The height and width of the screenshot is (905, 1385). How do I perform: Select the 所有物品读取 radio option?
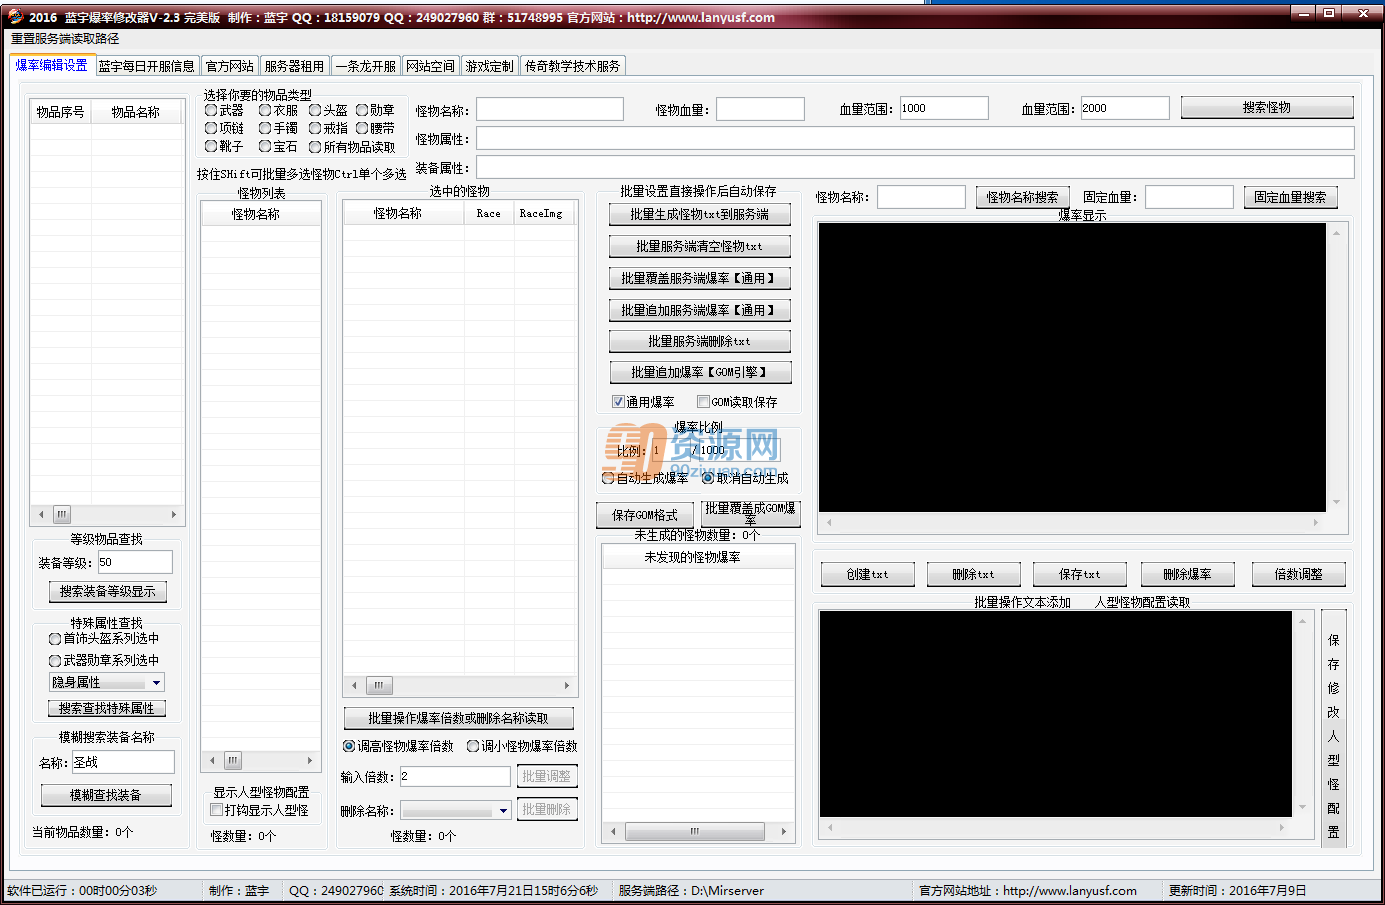[x=315, y=147]
